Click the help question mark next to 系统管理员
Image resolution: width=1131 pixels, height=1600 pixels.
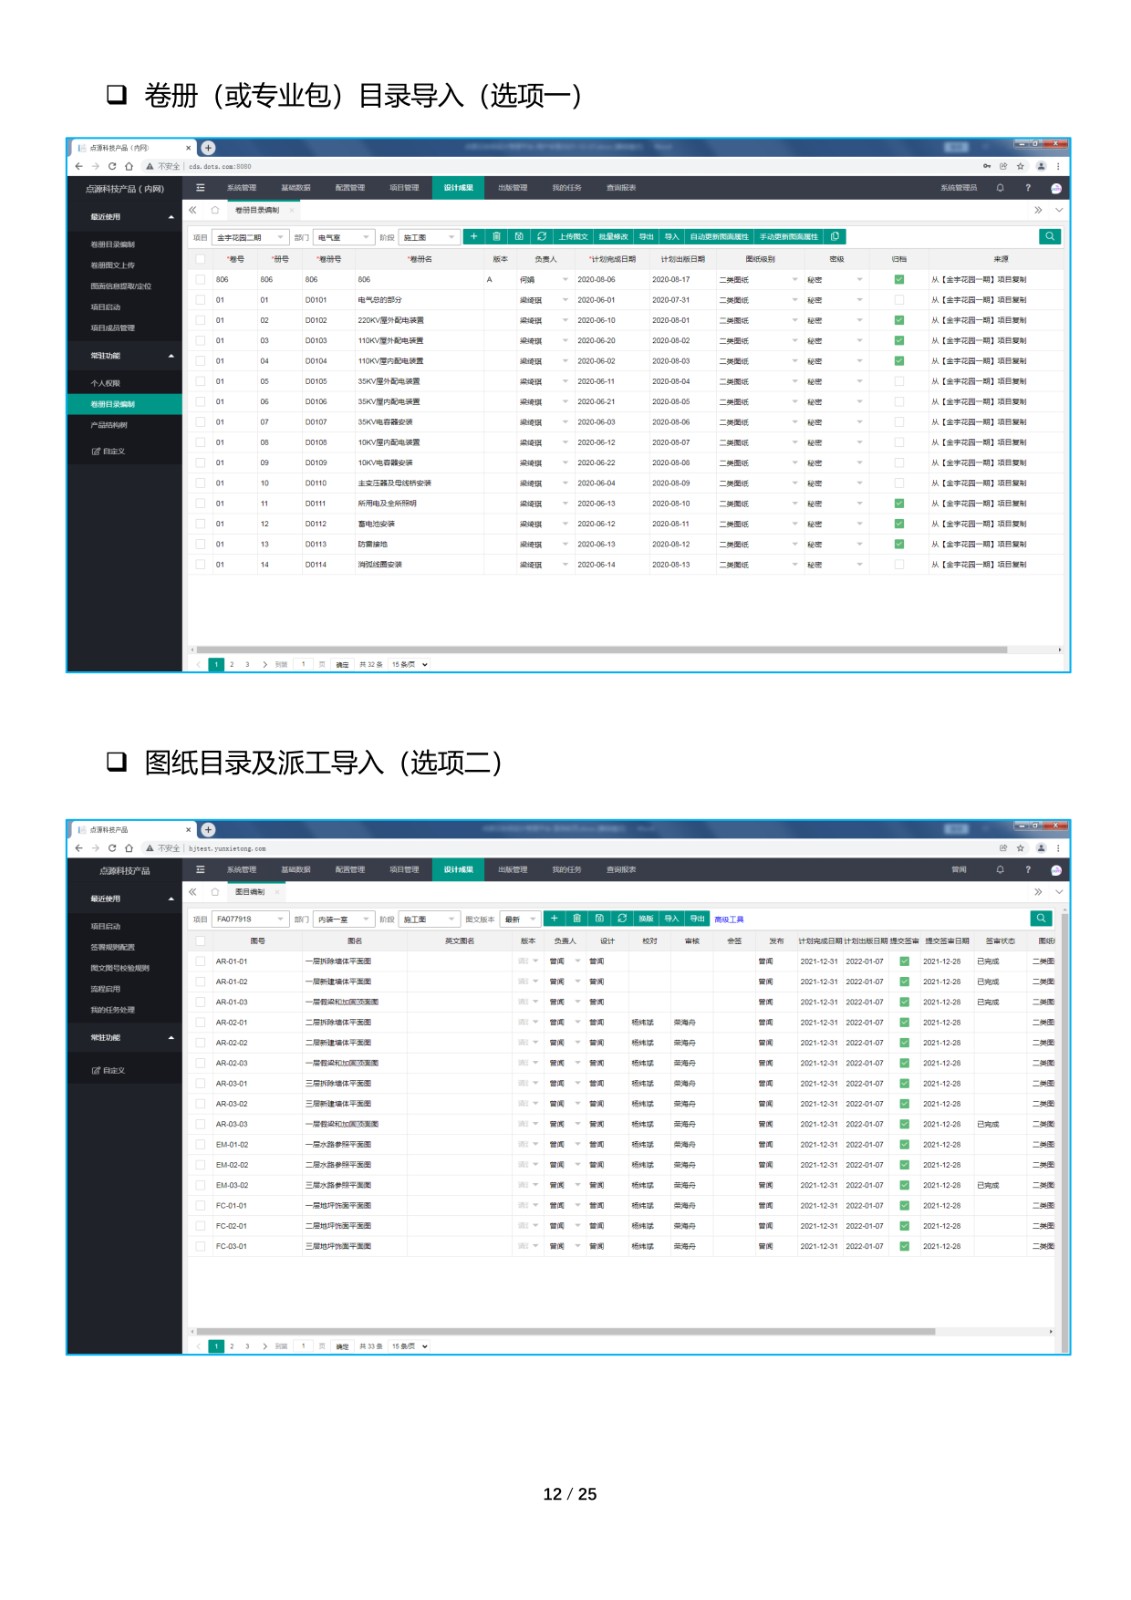(x=1028, y=188)
